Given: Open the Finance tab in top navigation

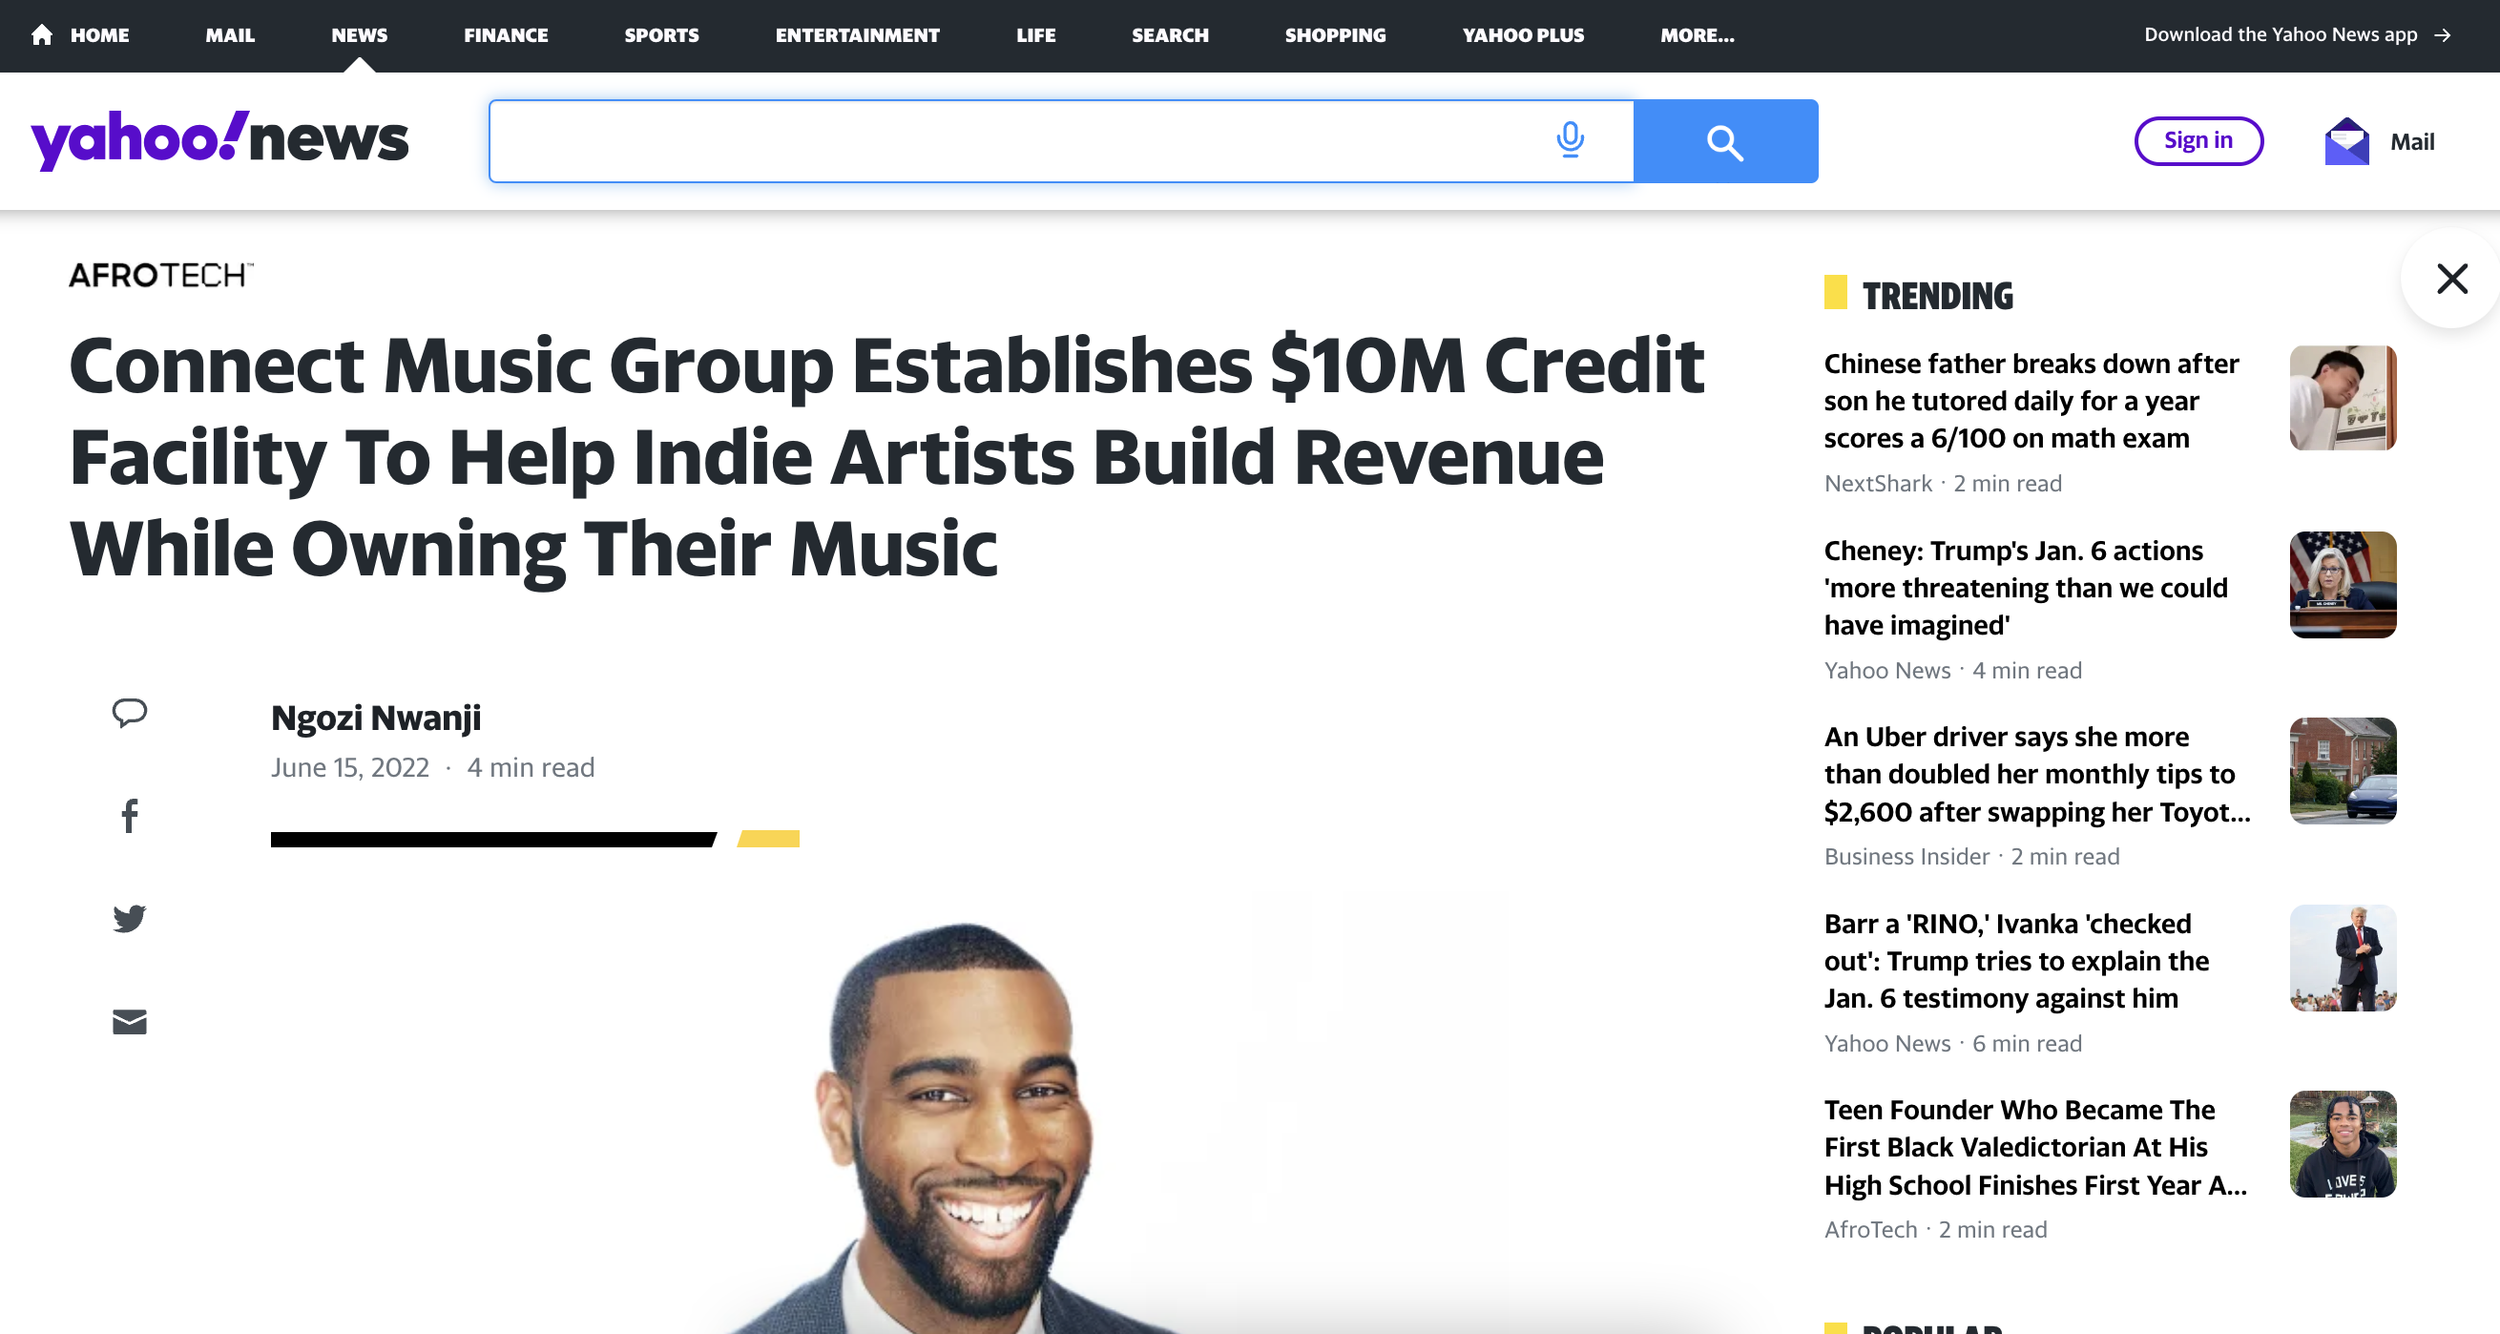Looking at the screenshot, I should [x=506, y=35].
